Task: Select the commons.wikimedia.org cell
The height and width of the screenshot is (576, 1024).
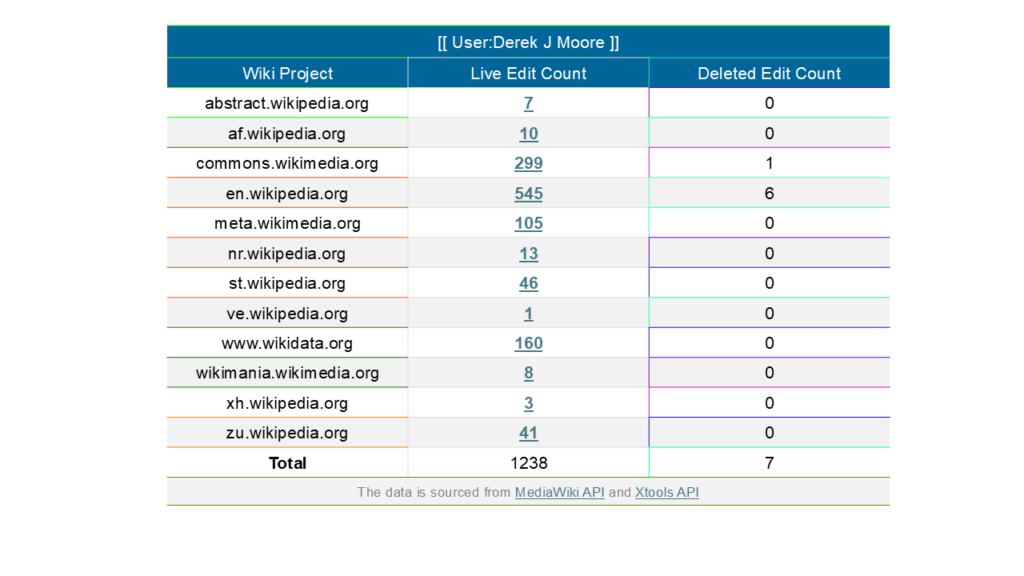Action: point(287,163)
